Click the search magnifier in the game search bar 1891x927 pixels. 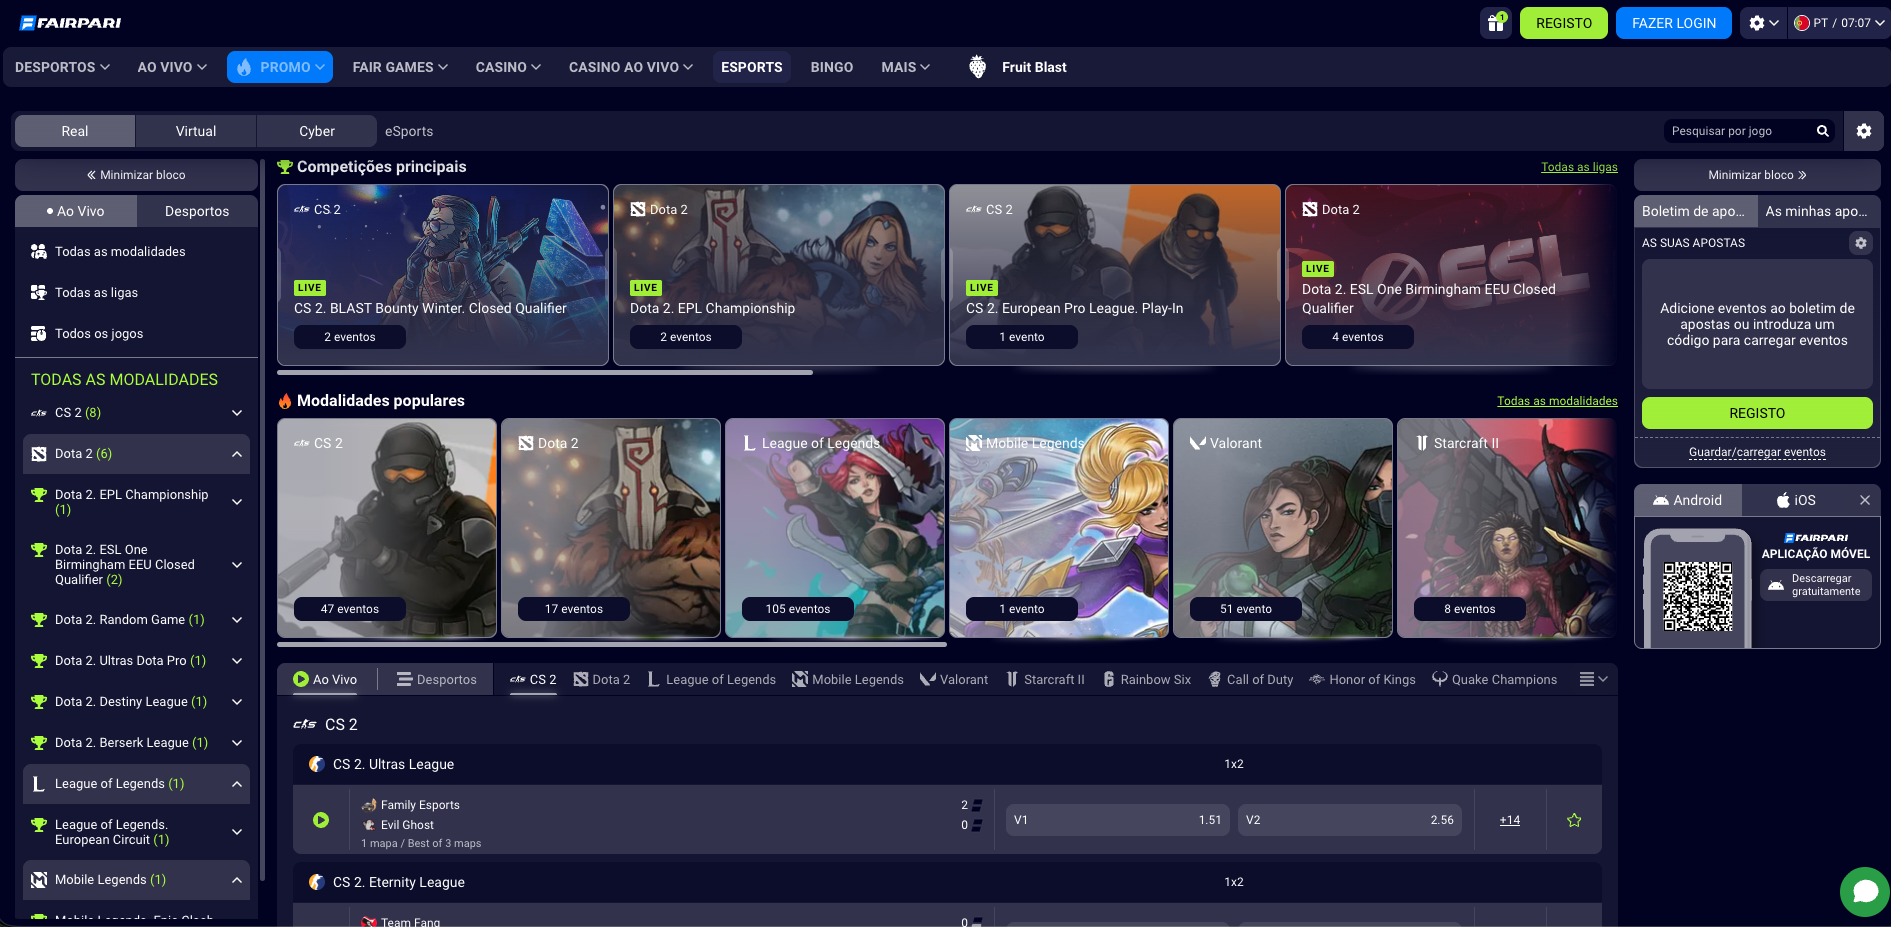pyautogui.click(x=1822, y=131)
